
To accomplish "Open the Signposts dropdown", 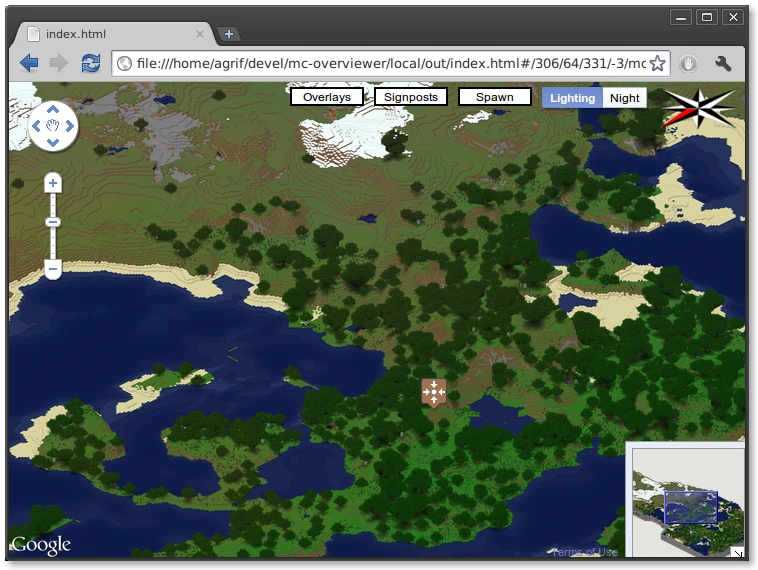I will click(x=411, y=97).
